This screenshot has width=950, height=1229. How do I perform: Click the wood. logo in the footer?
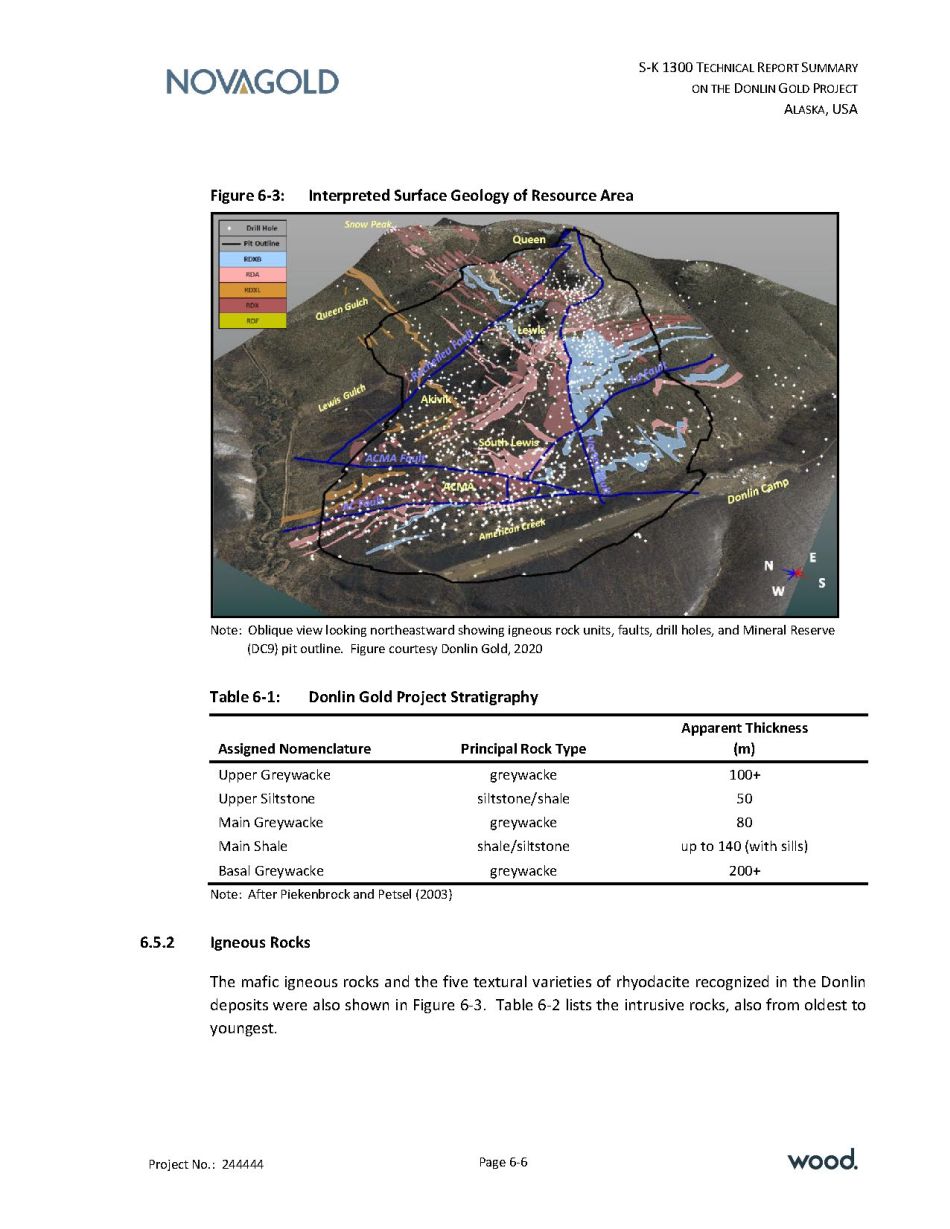click(x=822, y=1160)
